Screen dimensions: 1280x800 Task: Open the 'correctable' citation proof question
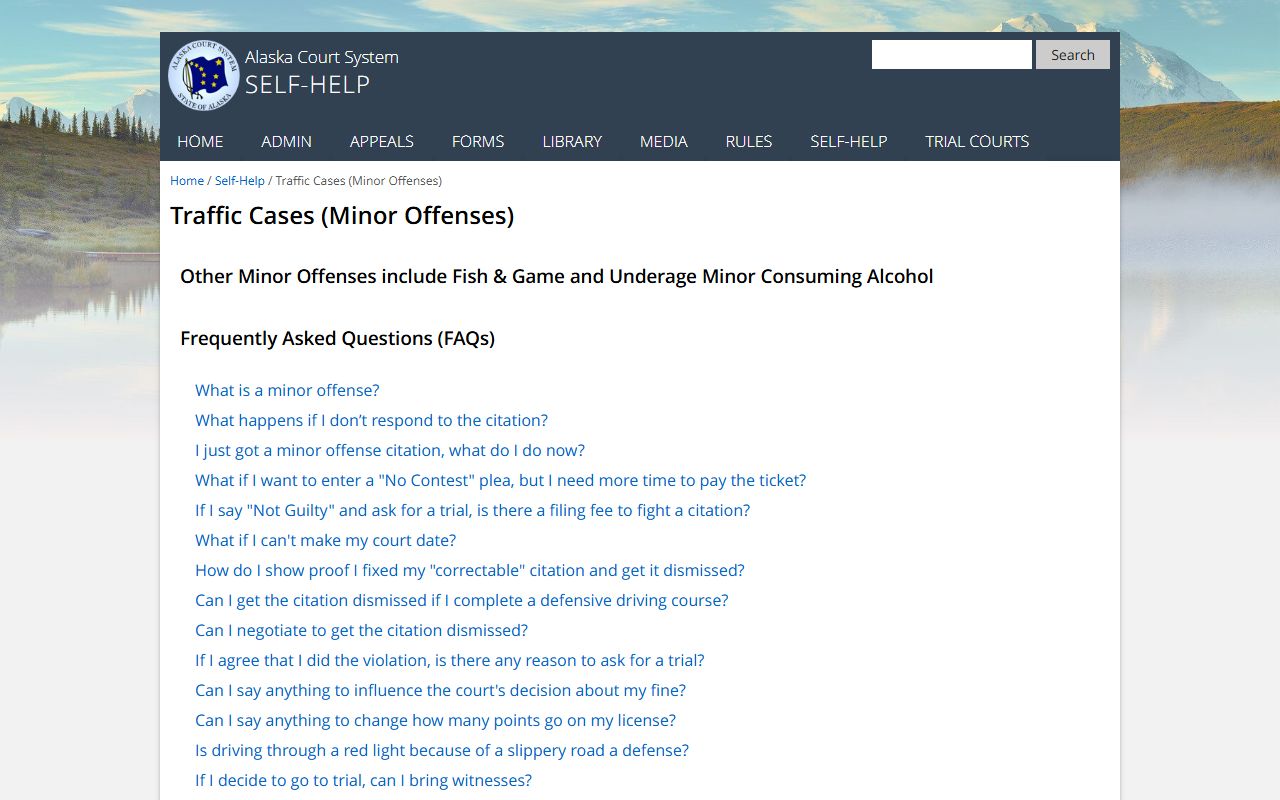(470, 570)
